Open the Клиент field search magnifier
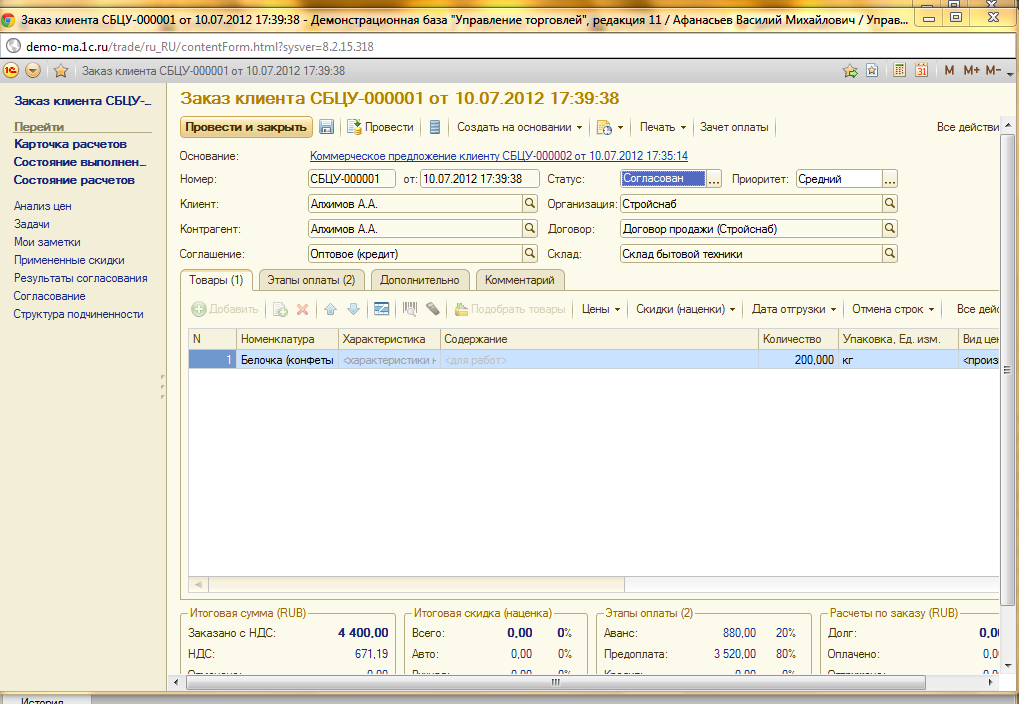The image size is (1019, 704). [530, 203]
